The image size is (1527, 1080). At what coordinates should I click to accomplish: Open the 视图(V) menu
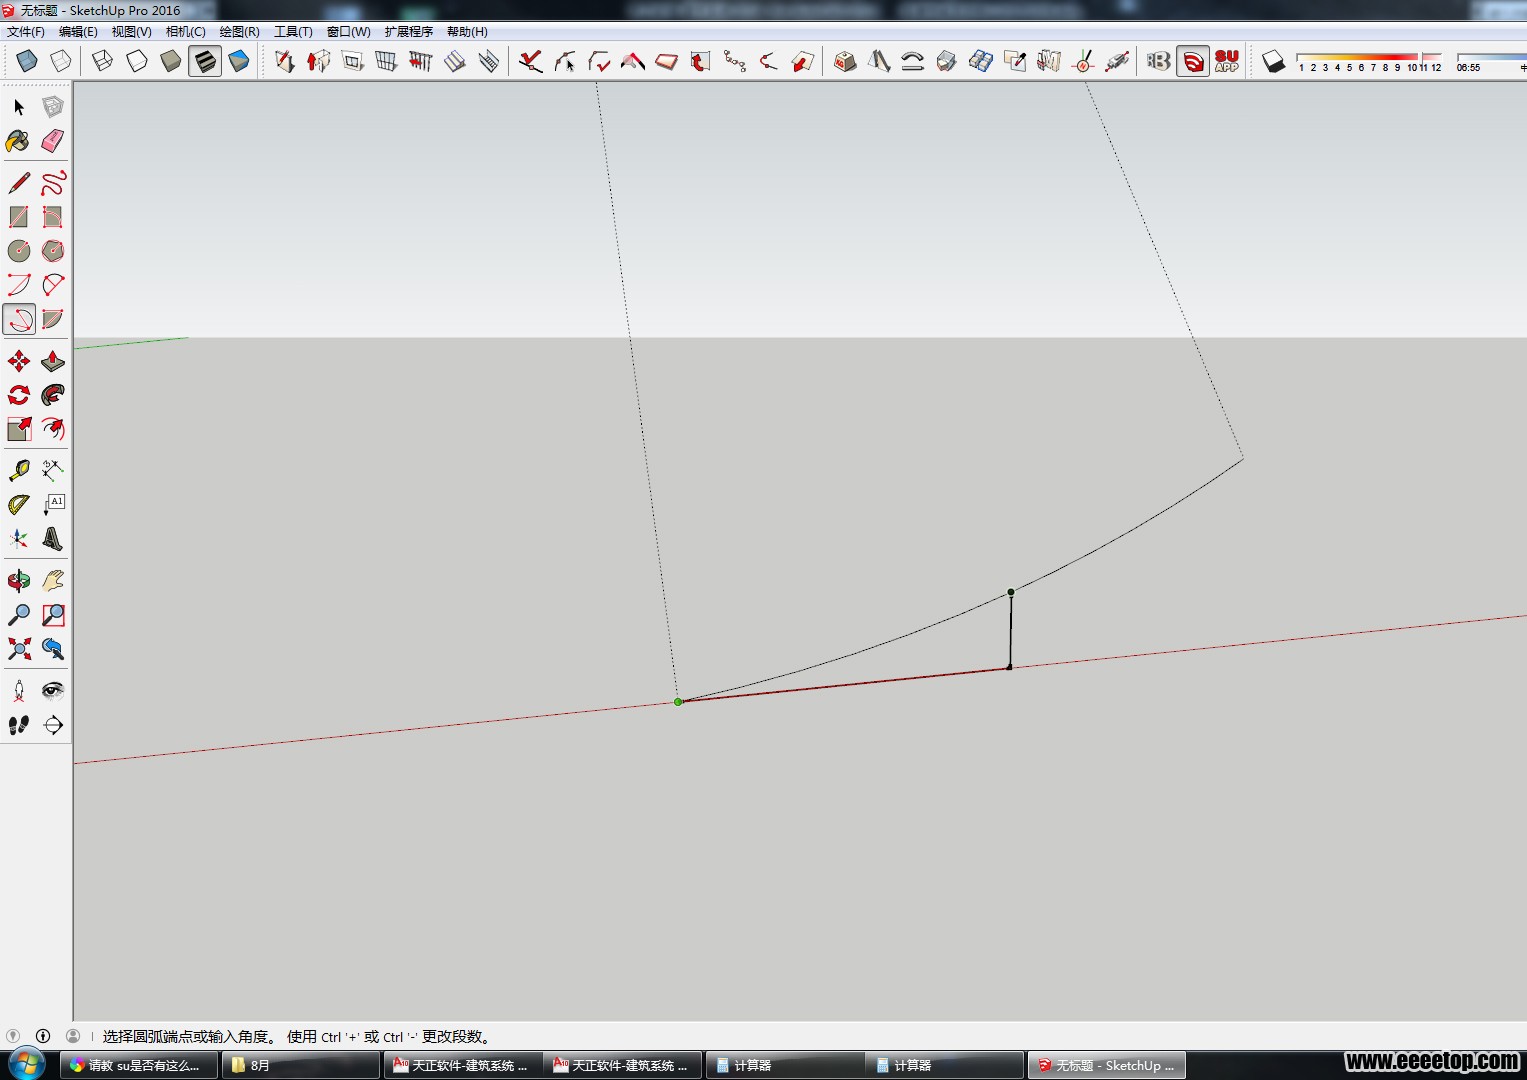[131, 32]
